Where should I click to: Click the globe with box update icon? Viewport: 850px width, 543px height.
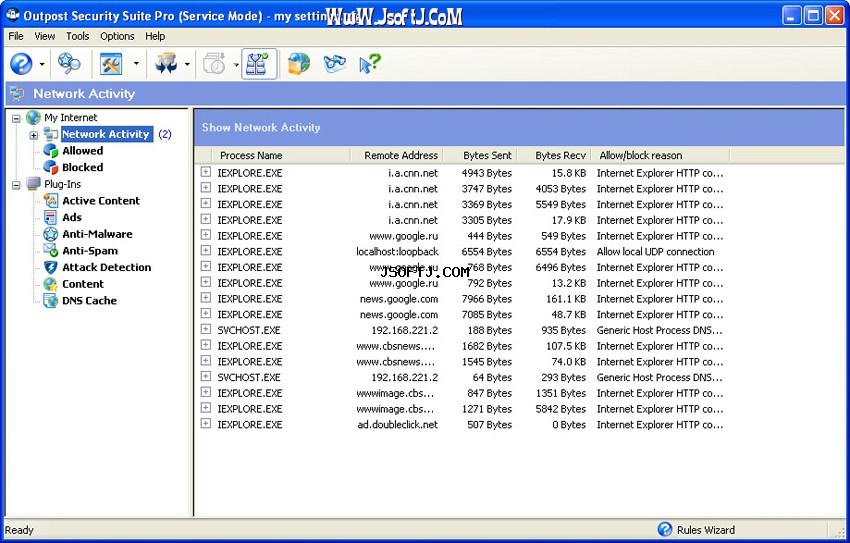click(x=299, y=63)
